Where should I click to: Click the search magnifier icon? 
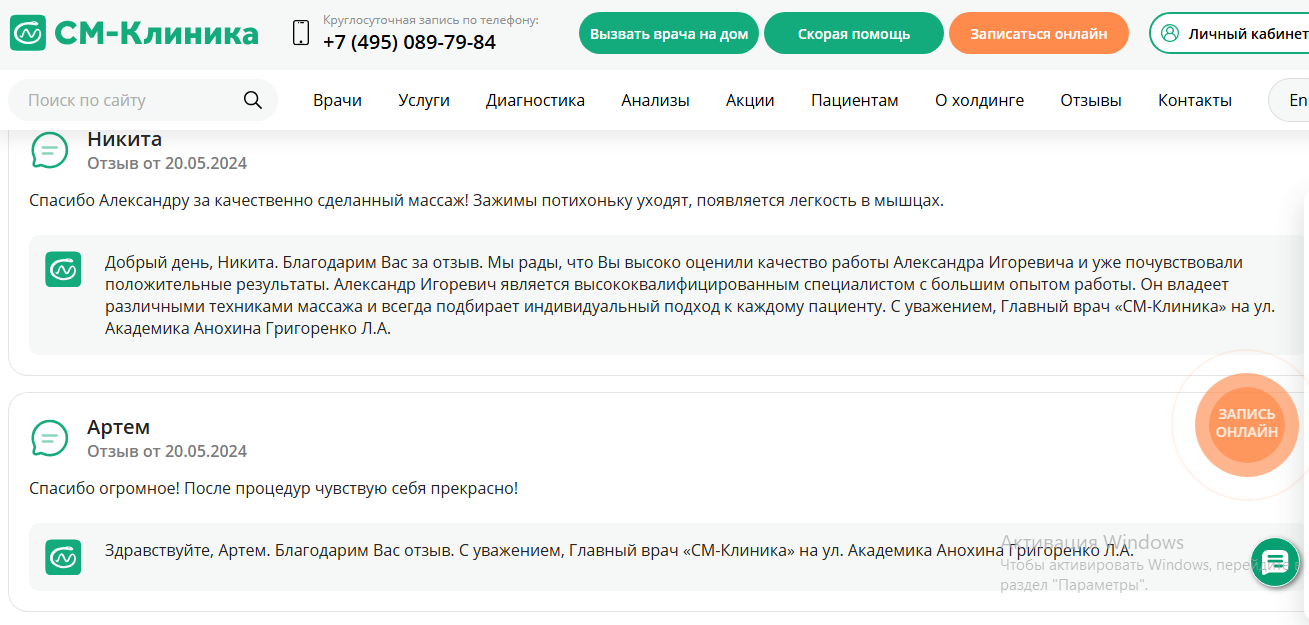tap(253, 99)
